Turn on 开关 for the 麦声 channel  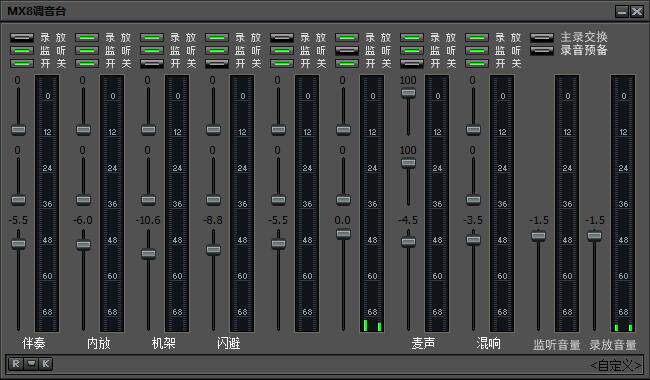tap(412, 63)
